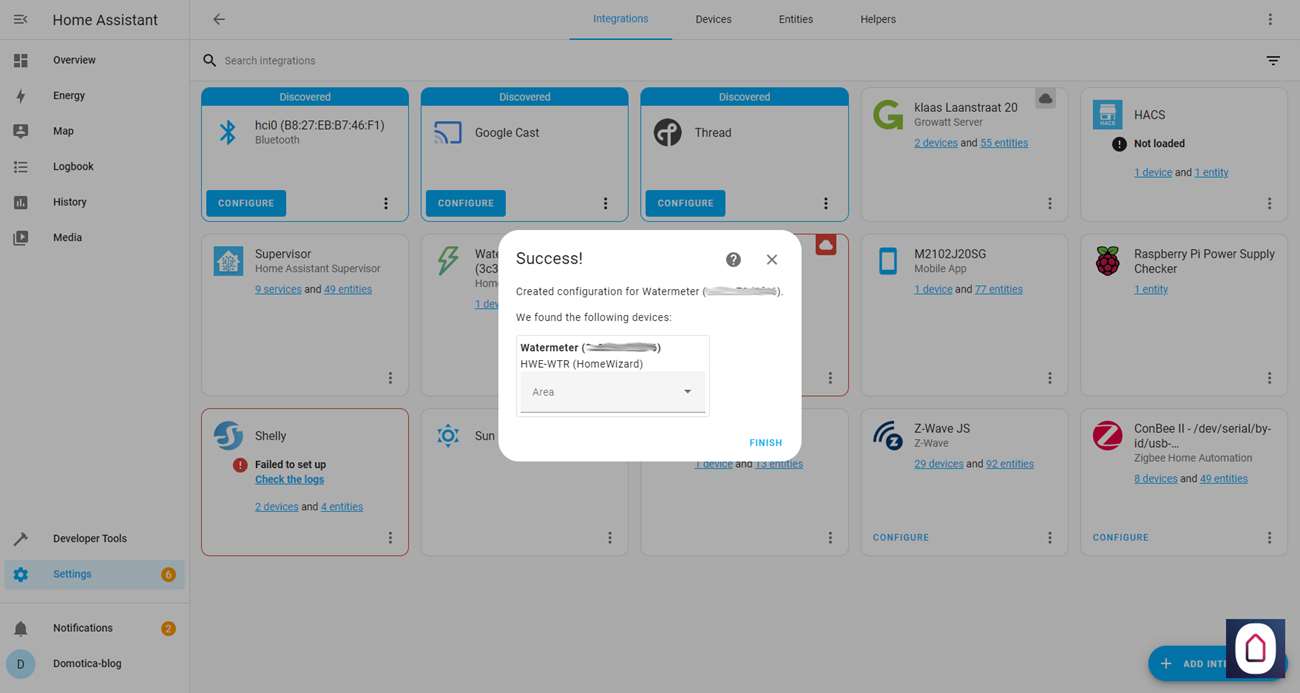Configure the Thread integration
Screen dimensions: 1300x693
[x=686, y=203]
